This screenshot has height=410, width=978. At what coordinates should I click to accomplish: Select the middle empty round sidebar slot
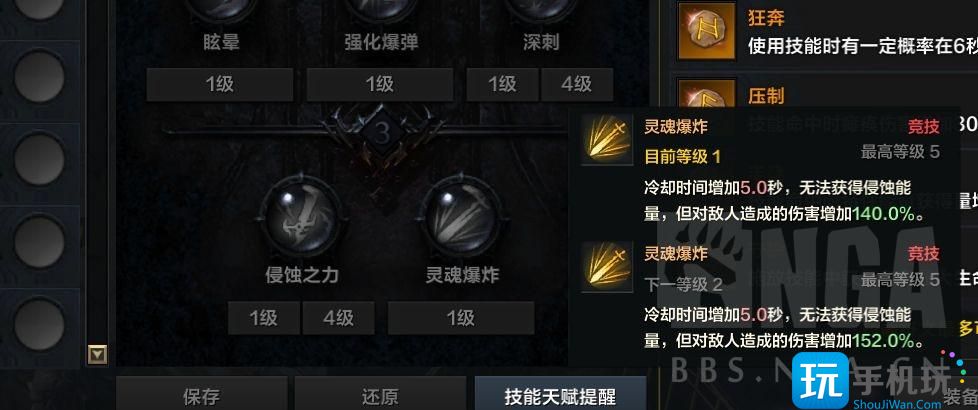[39, 157]
